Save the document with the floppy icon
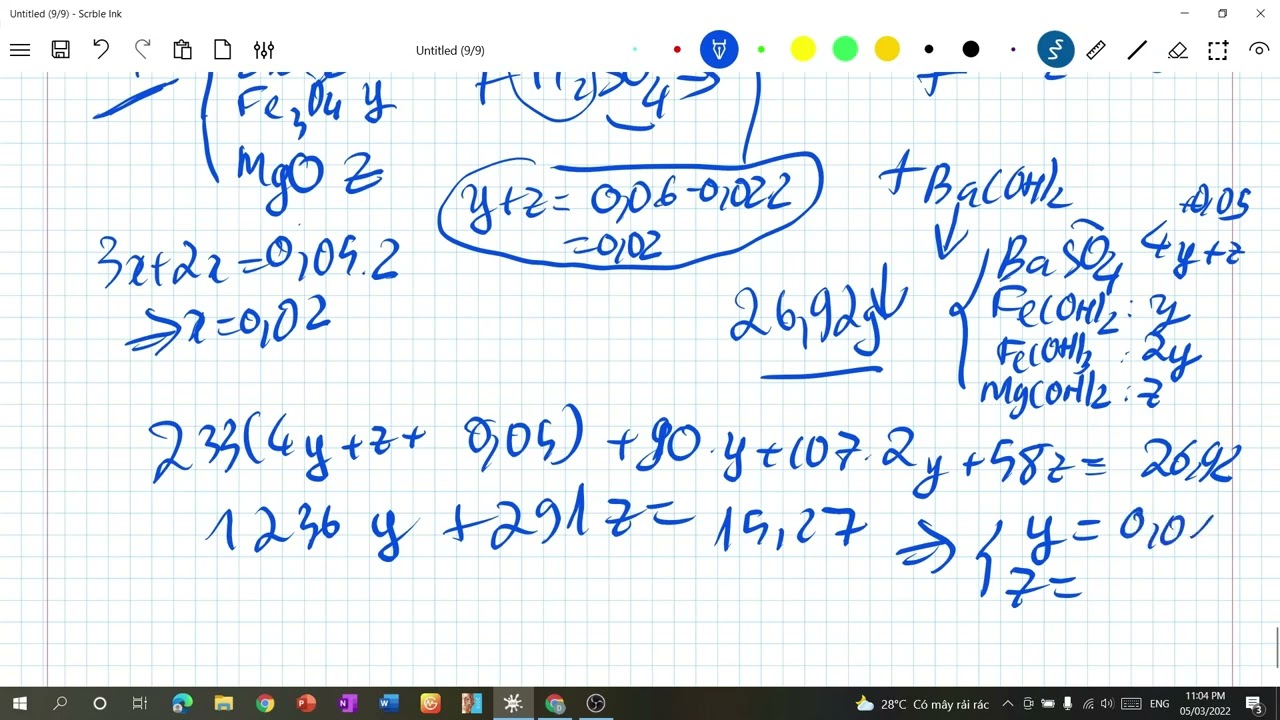 click(60, 50)
